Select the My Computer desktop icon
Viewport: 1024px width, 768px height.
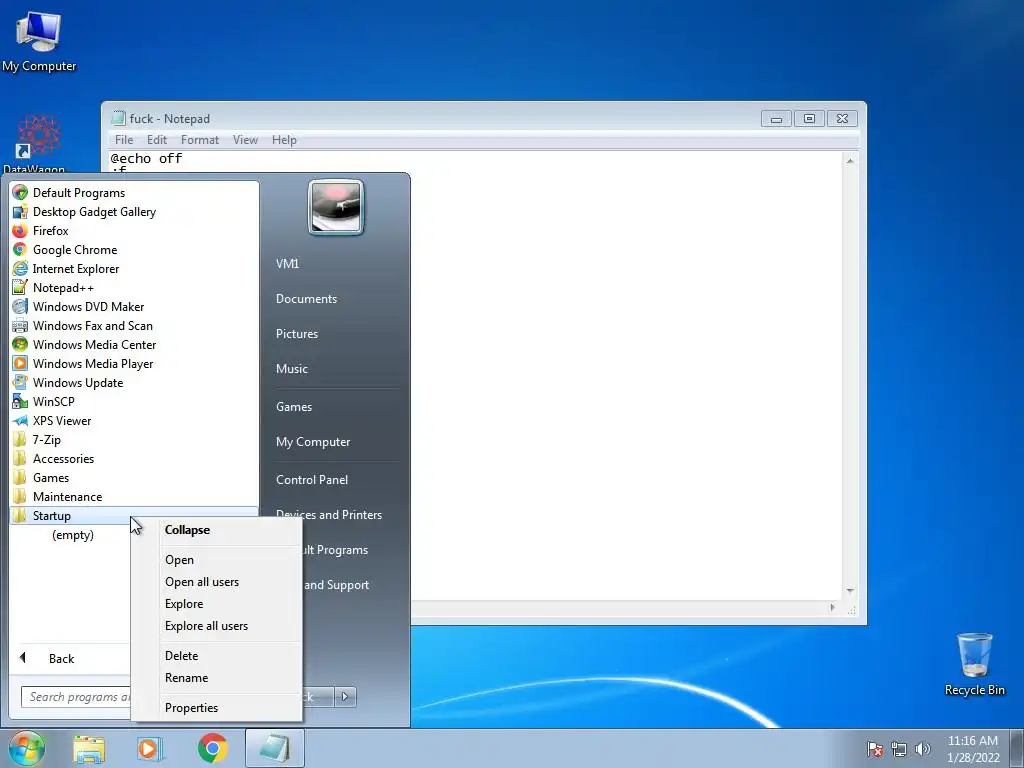(x=39, y=41)
